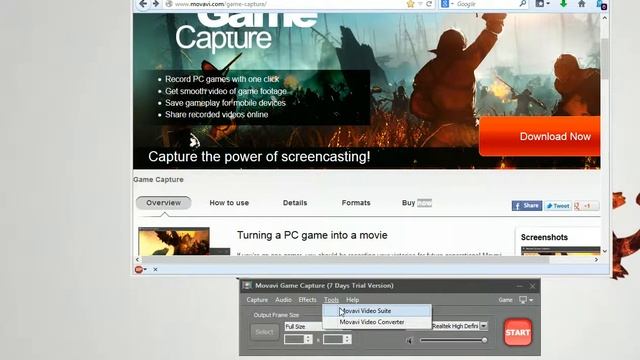Click the red START button
Viewport: 640px width, 360px height.
518,332
